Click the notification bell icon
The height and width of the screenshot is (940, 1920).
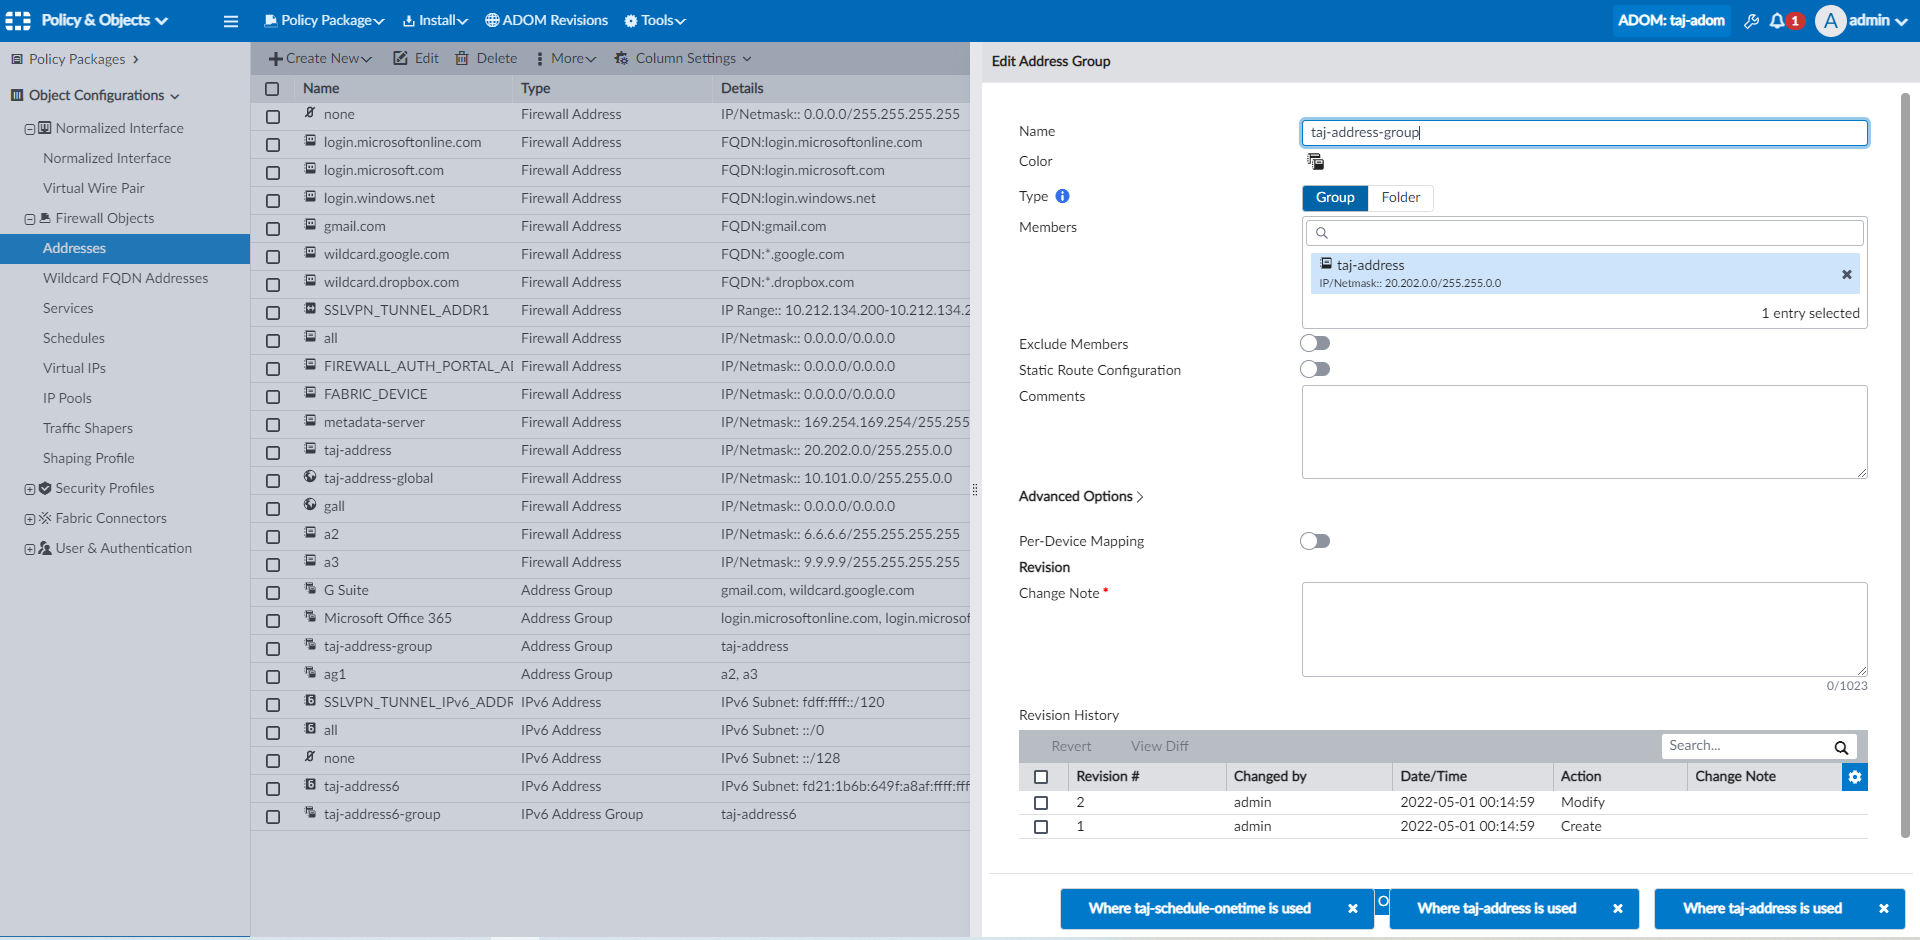(1777, 21)
